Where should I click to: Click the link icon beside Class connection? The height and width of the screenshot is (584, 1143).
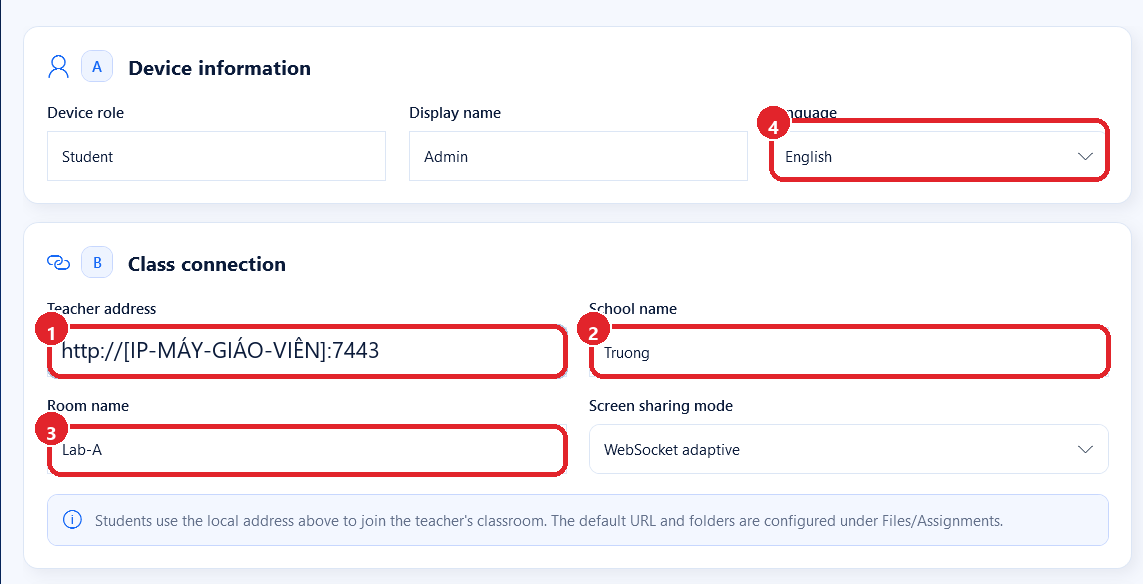(58, 262)
